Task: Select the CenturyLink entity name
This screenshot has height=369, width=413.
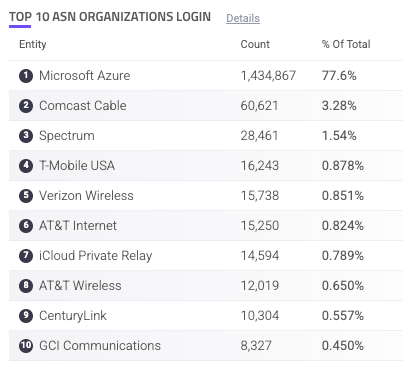Action: pos(73,316)
